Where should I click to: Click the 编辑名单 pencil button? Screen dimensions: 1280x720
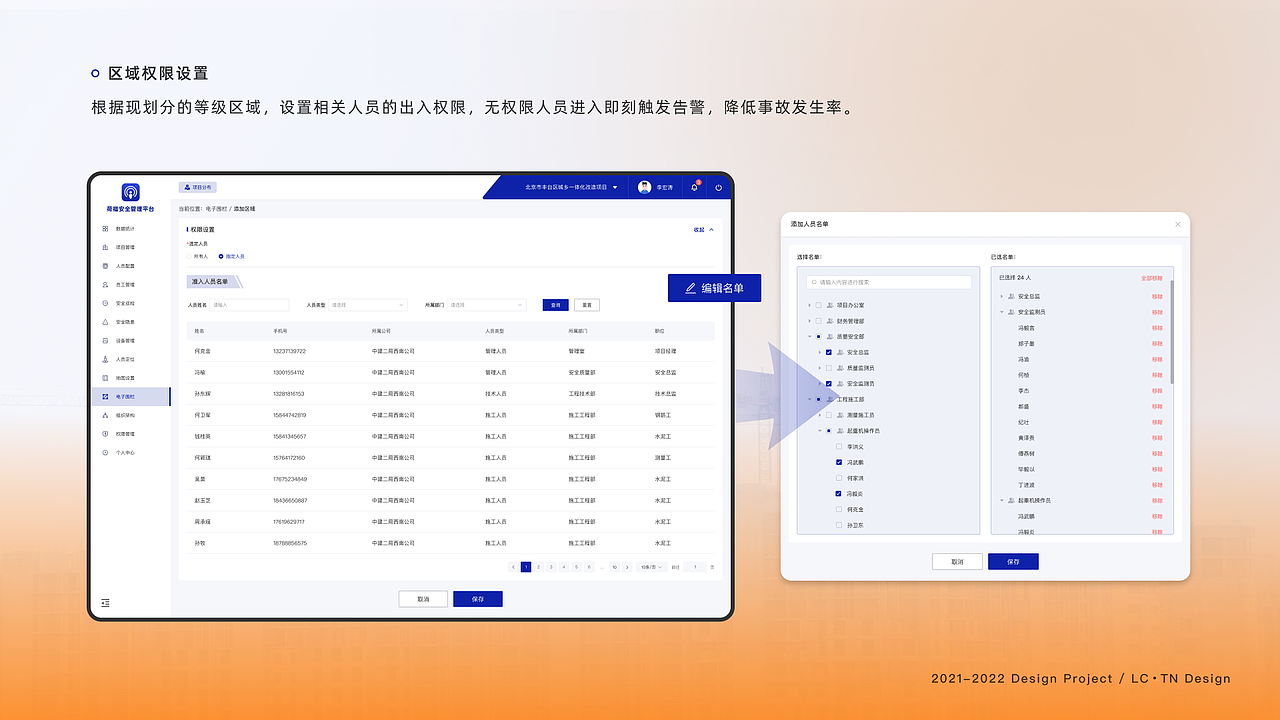(x=714, y=288)
